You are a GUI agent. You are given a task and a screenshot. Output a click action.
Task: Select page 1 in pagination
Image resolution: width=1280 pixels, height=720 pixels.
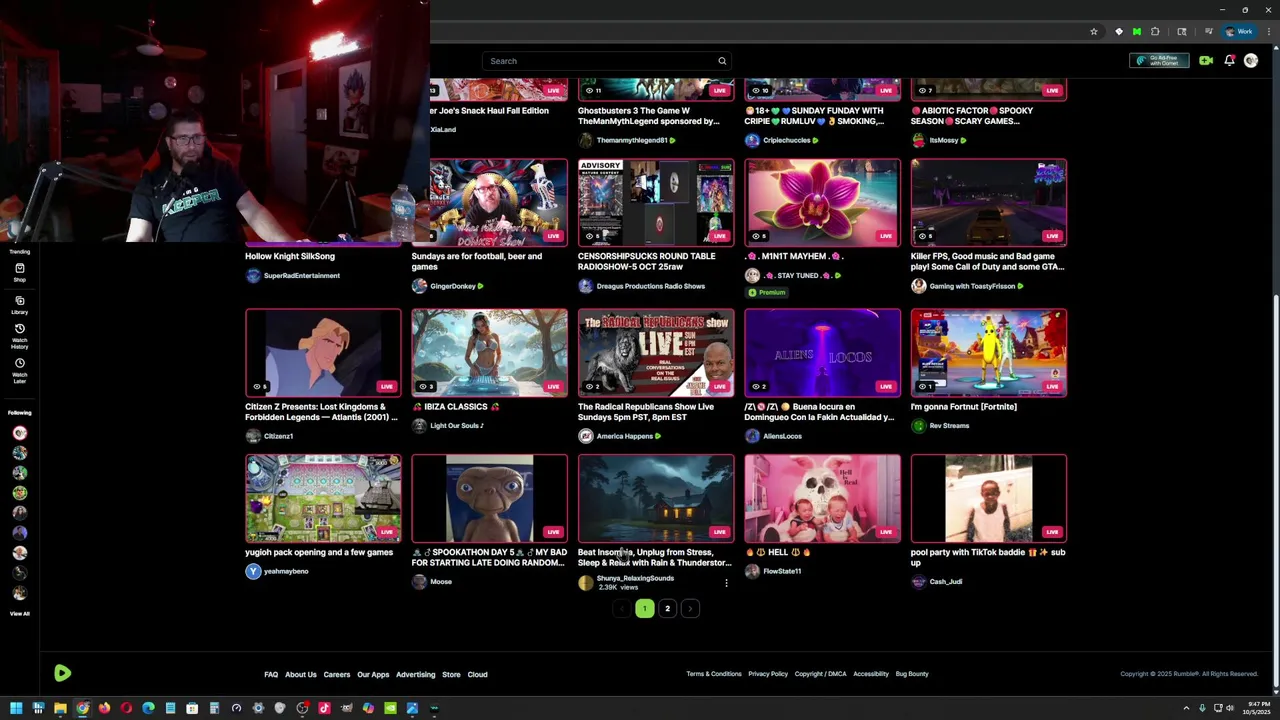[x=644, y=608]
